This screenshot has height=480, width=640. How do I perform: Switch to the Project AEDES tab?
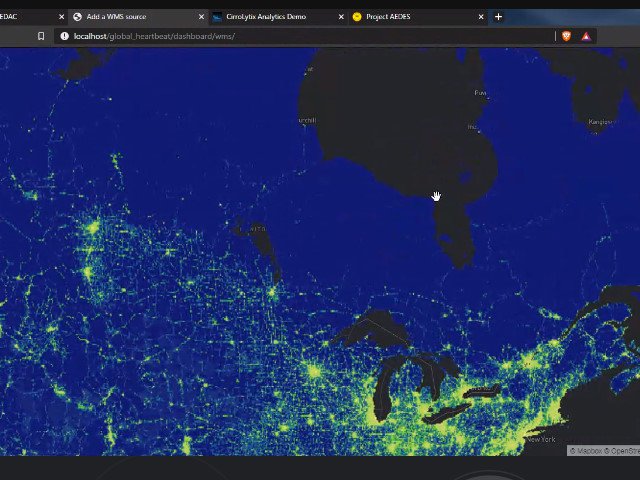tap(418, 17)
